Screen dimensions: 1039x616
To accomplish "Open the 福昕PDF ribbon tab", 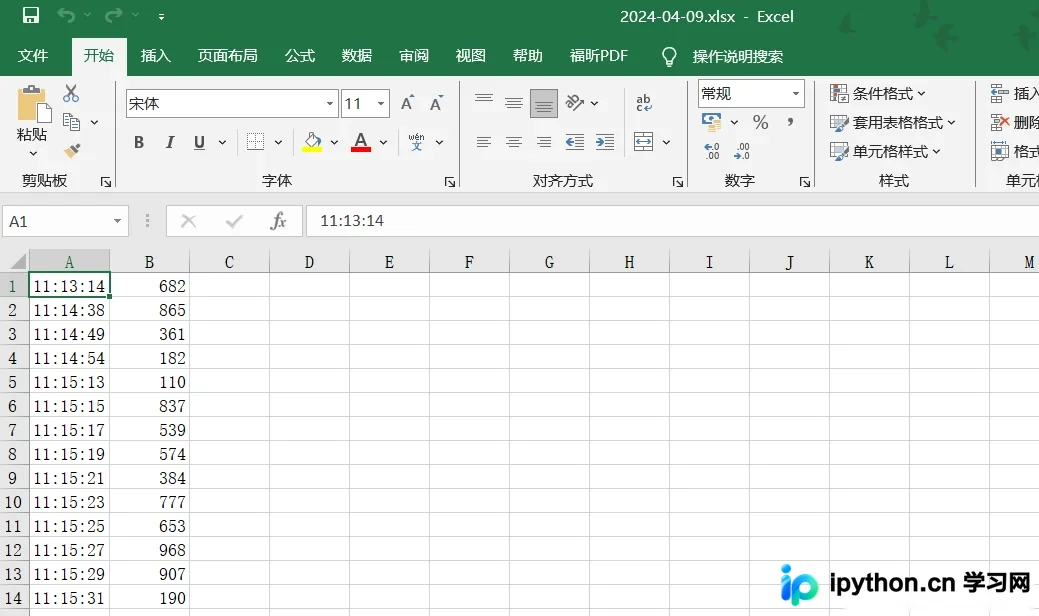I will (598, 56).
